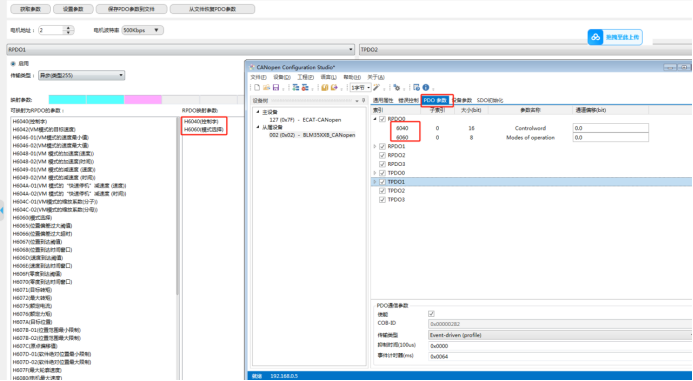Viewport: 693px width, 381px height.
Task: Toggle the TPDO2 checkbox
Action: (x=383, y=190)
